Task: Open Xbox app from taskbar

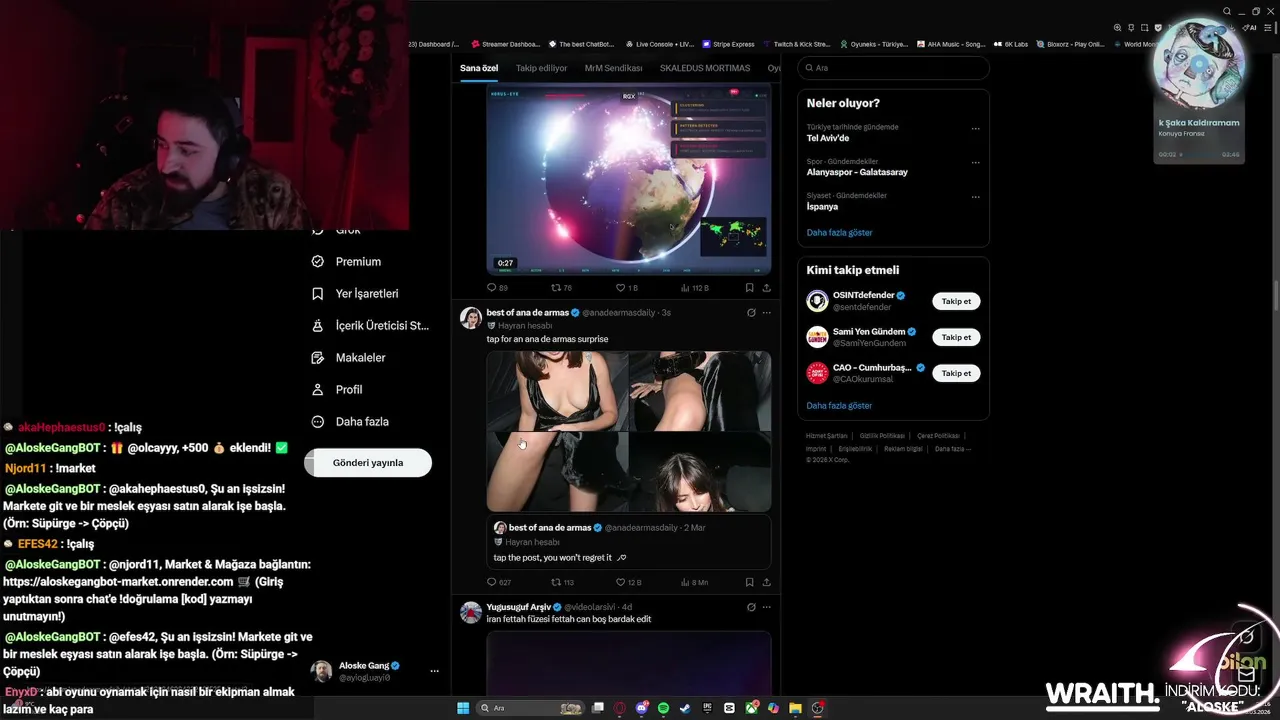Action: (x=751, y=708)
